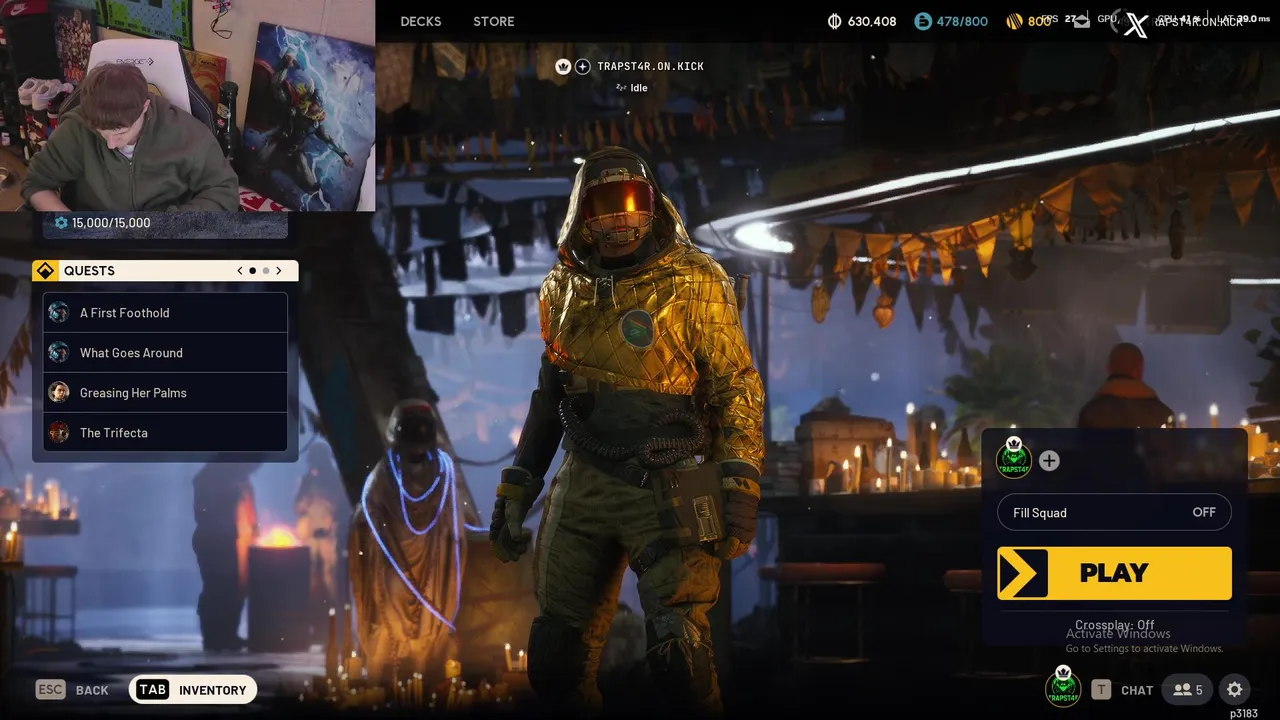Open friends list showing 5

[x=1188, y=690]
